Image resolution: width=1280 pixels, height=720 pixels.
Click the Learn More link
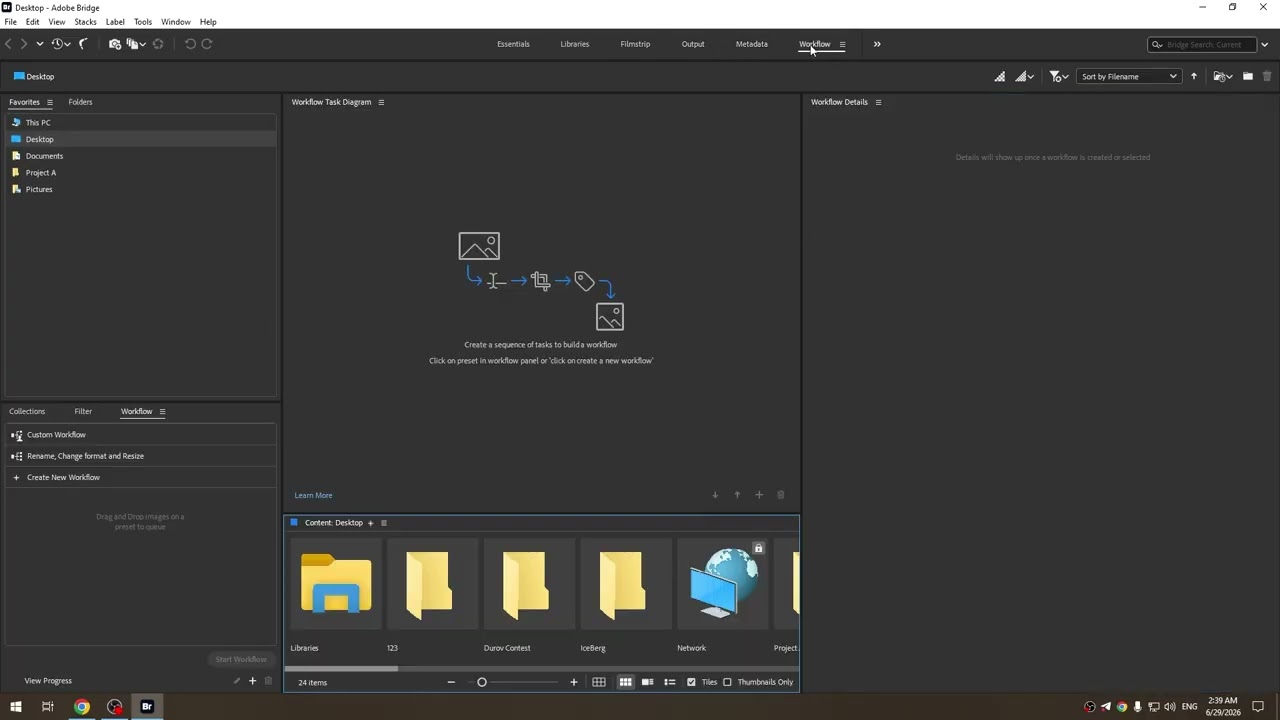click(x=313, y=495)
